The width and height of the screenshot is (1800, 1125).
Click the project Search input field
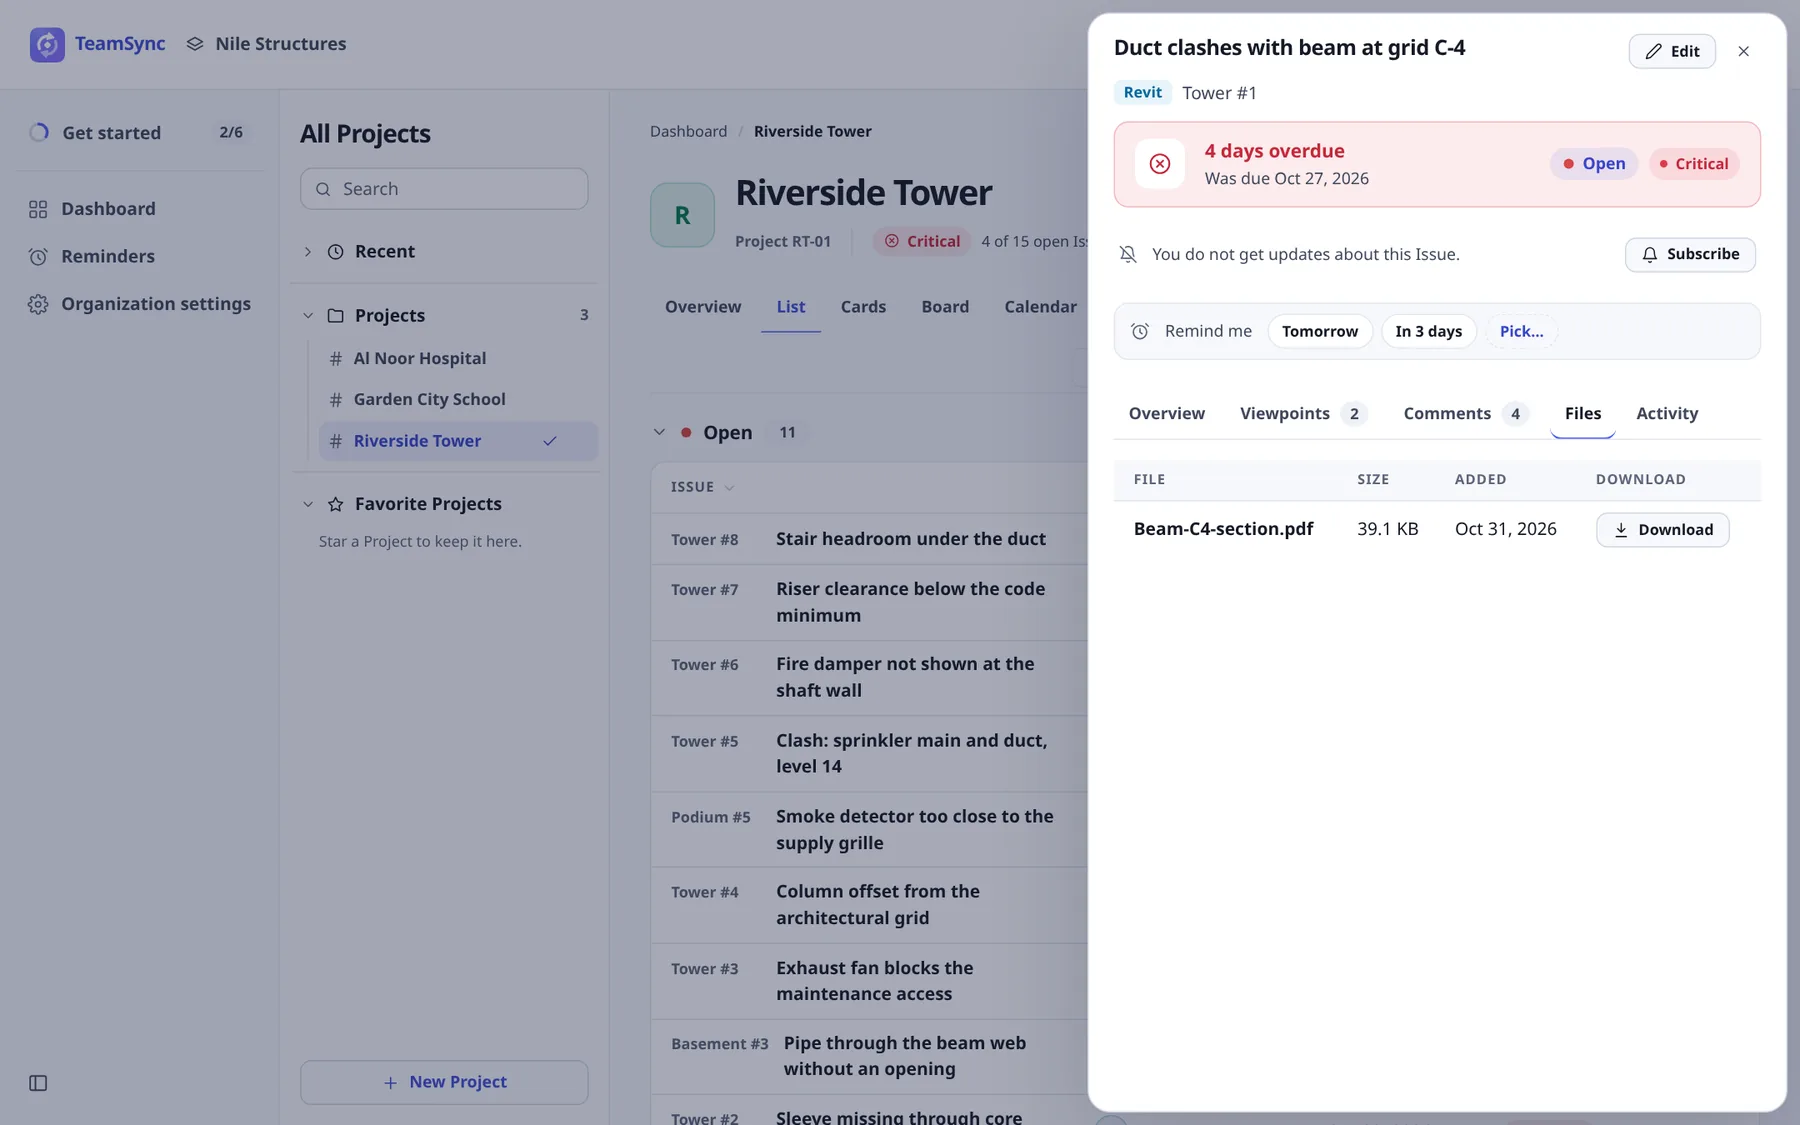[x=444, y=189]
